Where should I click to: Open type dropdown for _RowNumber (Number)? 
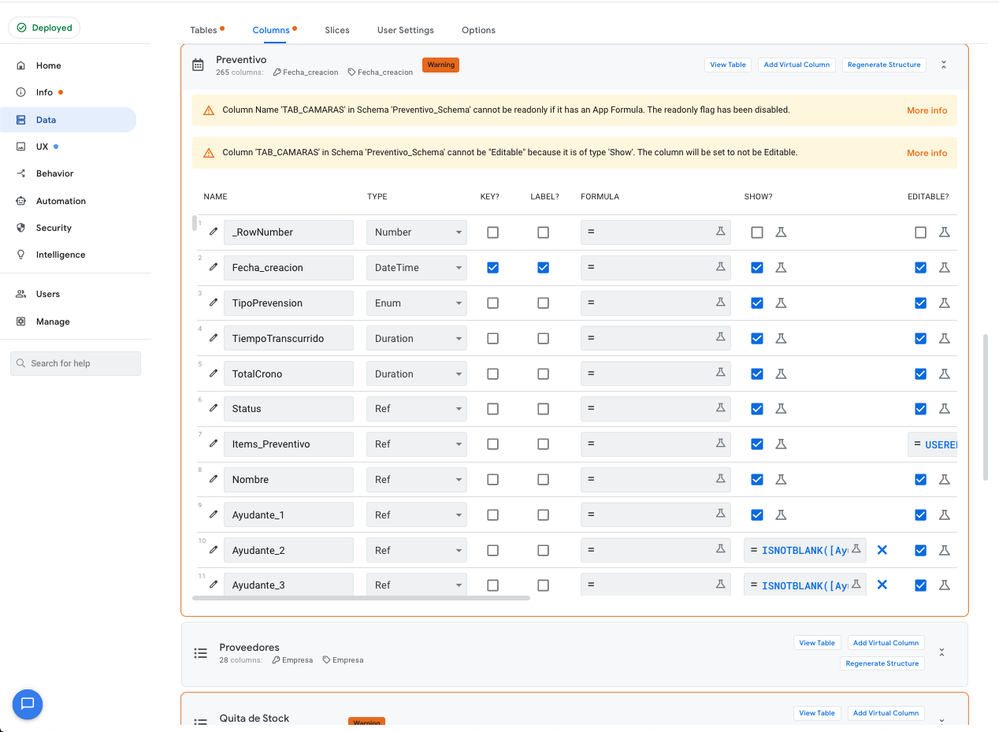tap(417, 233)
